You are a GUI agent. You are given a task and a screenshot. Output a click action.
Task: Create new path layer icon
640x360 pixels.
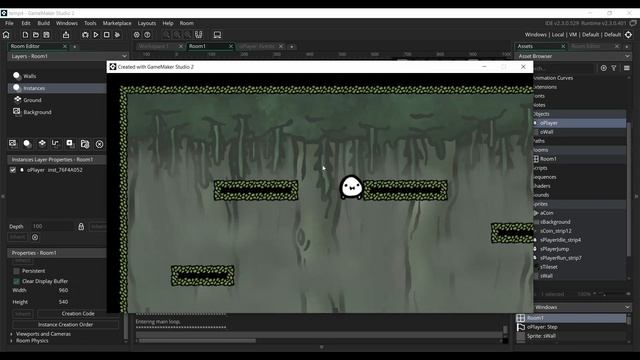[x=56, y=143]
